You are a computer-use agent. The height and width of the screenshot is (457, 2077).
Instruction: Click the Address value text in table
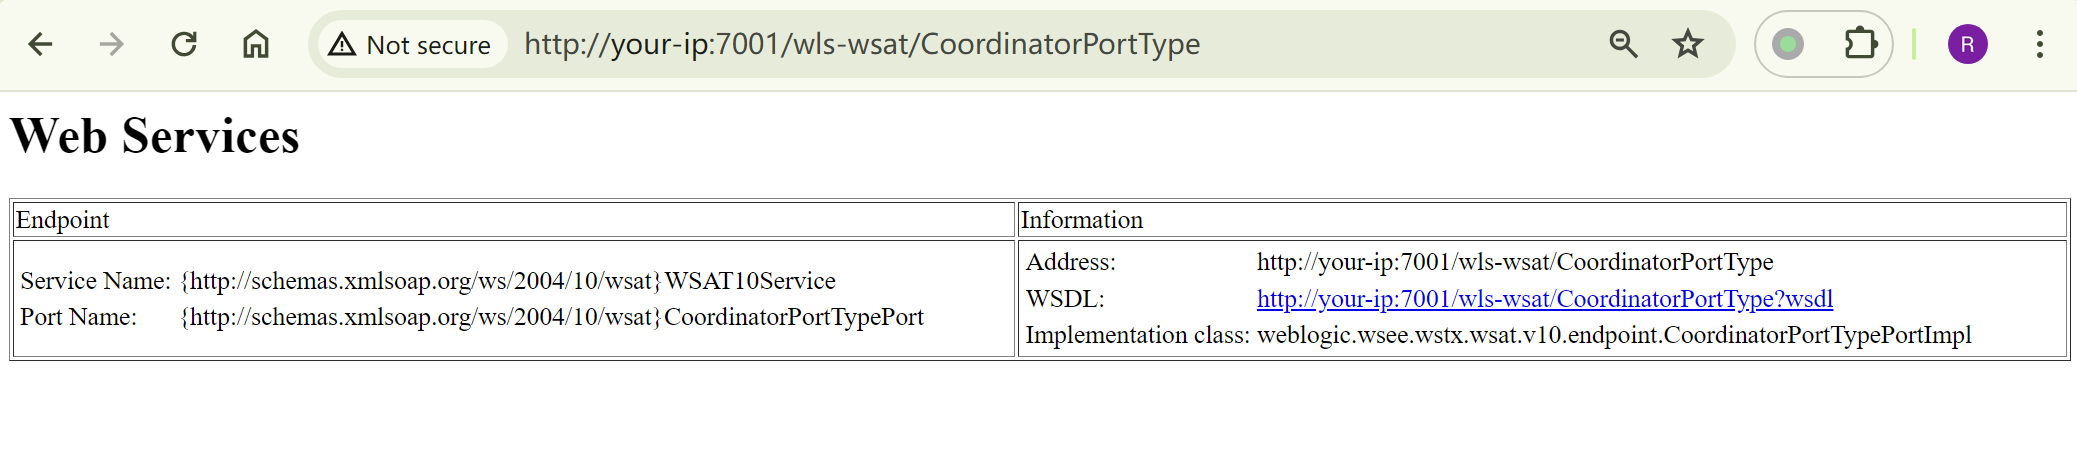pos(1514,262)
